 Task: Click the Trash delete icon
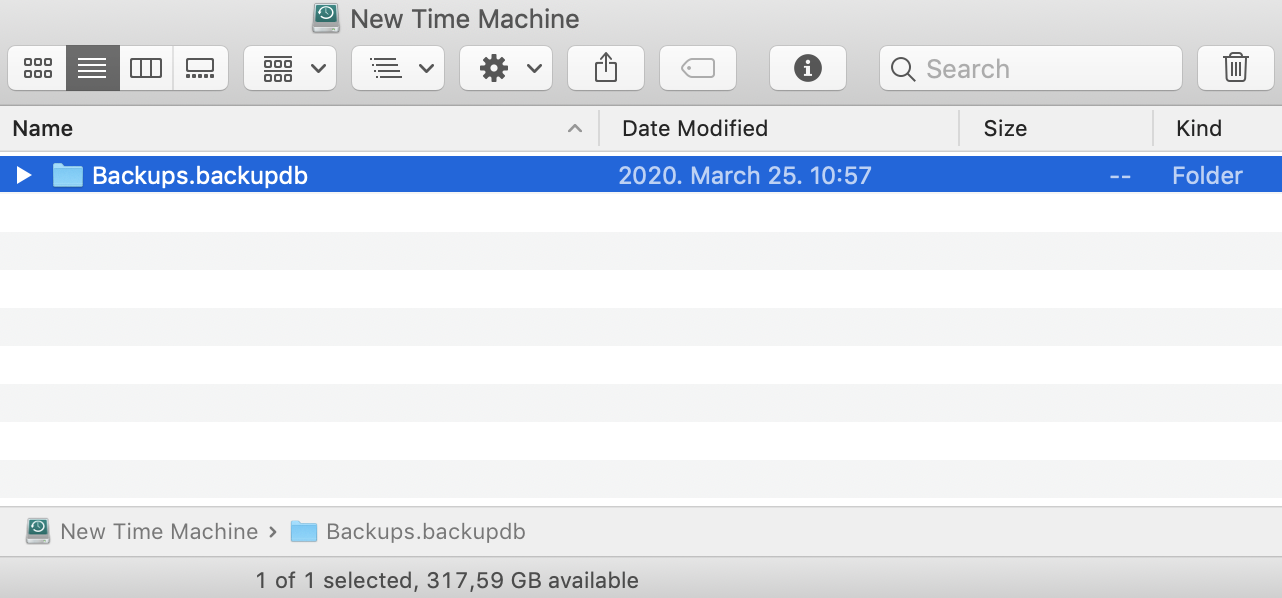click(1235, 69)
